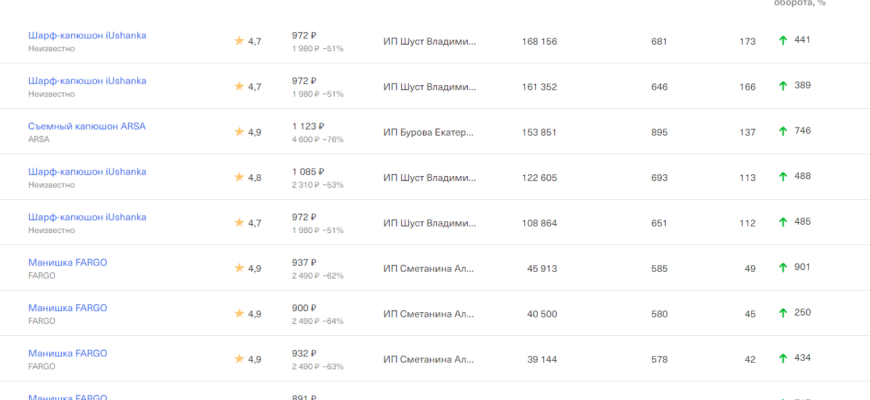Open the Съемный капюшон ARSA product link
The height and width of the screenshot is (400, 870).
click(87, 126)
